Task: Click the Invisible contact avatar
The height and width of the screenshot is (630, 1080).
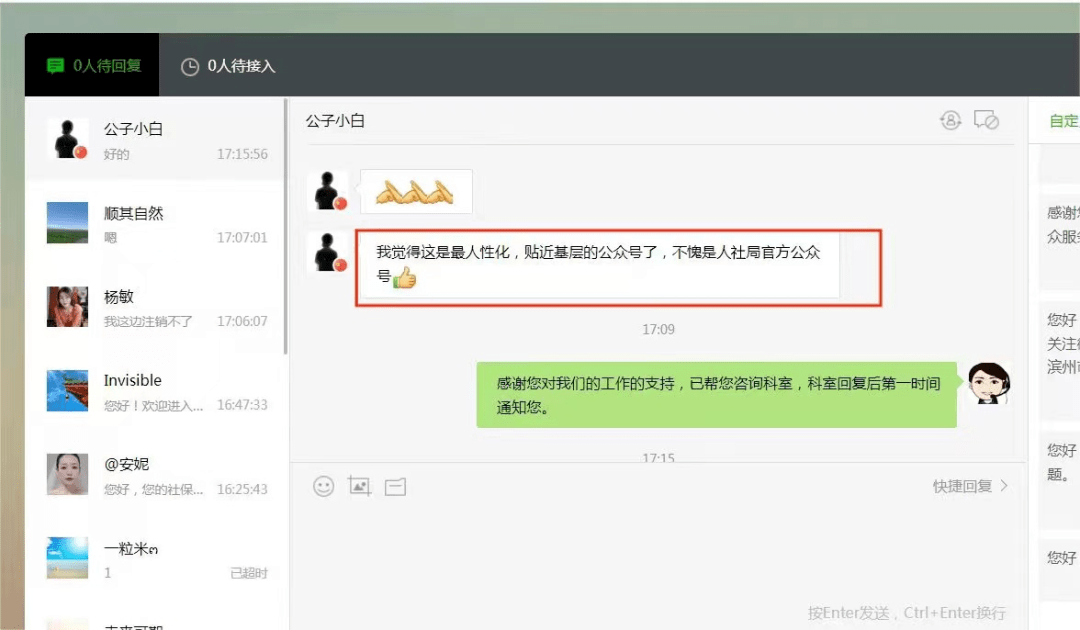Action: coord(68,390)
